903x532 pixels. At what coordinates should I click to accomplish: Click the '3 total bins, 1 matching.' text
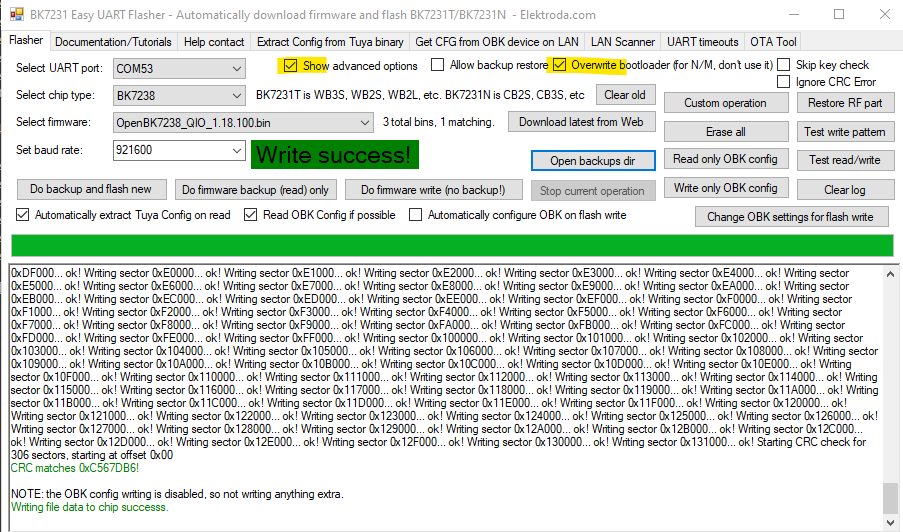[x=438, y=122]
